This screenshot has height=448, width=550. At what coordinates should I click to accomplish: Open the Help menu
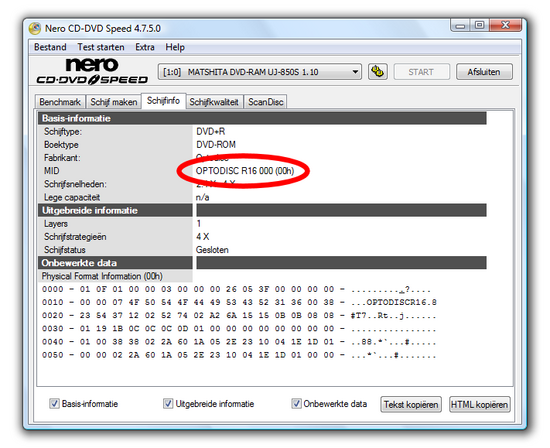(x=175, y=47)
